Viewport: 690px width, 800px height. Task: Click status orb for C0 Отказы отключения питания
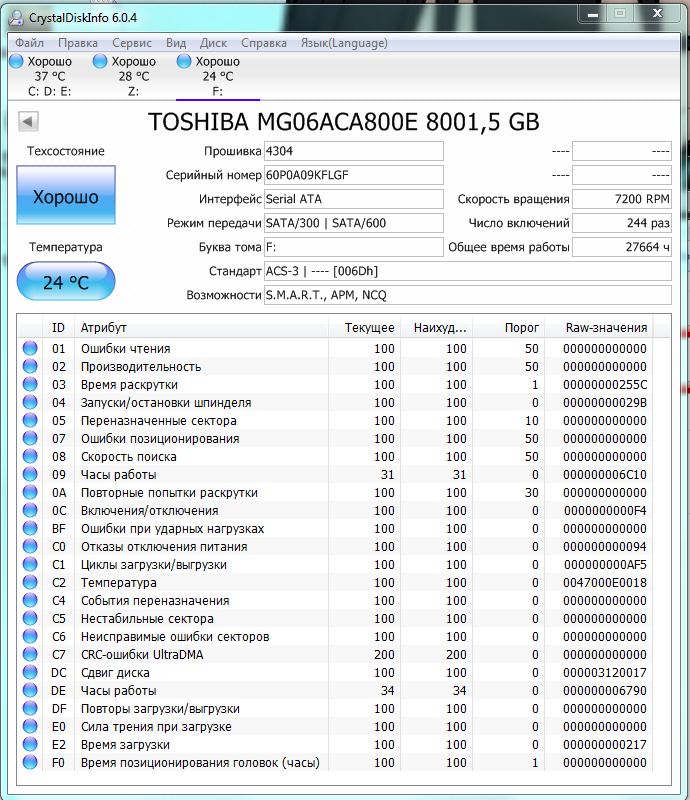click(x=30, y=546)
